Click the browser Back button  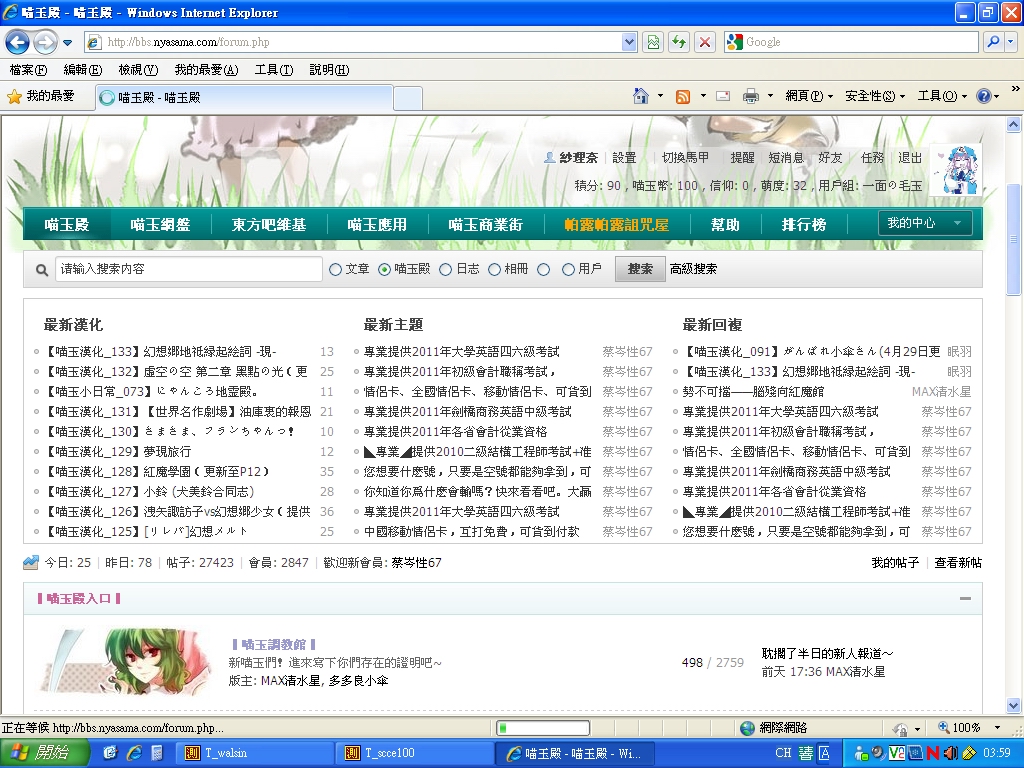17,42
